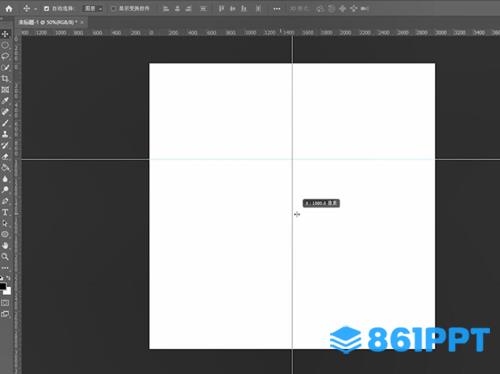Expand the Move tool preset picker arrow
Screen dimensions: 500x374
pos(35,9)
